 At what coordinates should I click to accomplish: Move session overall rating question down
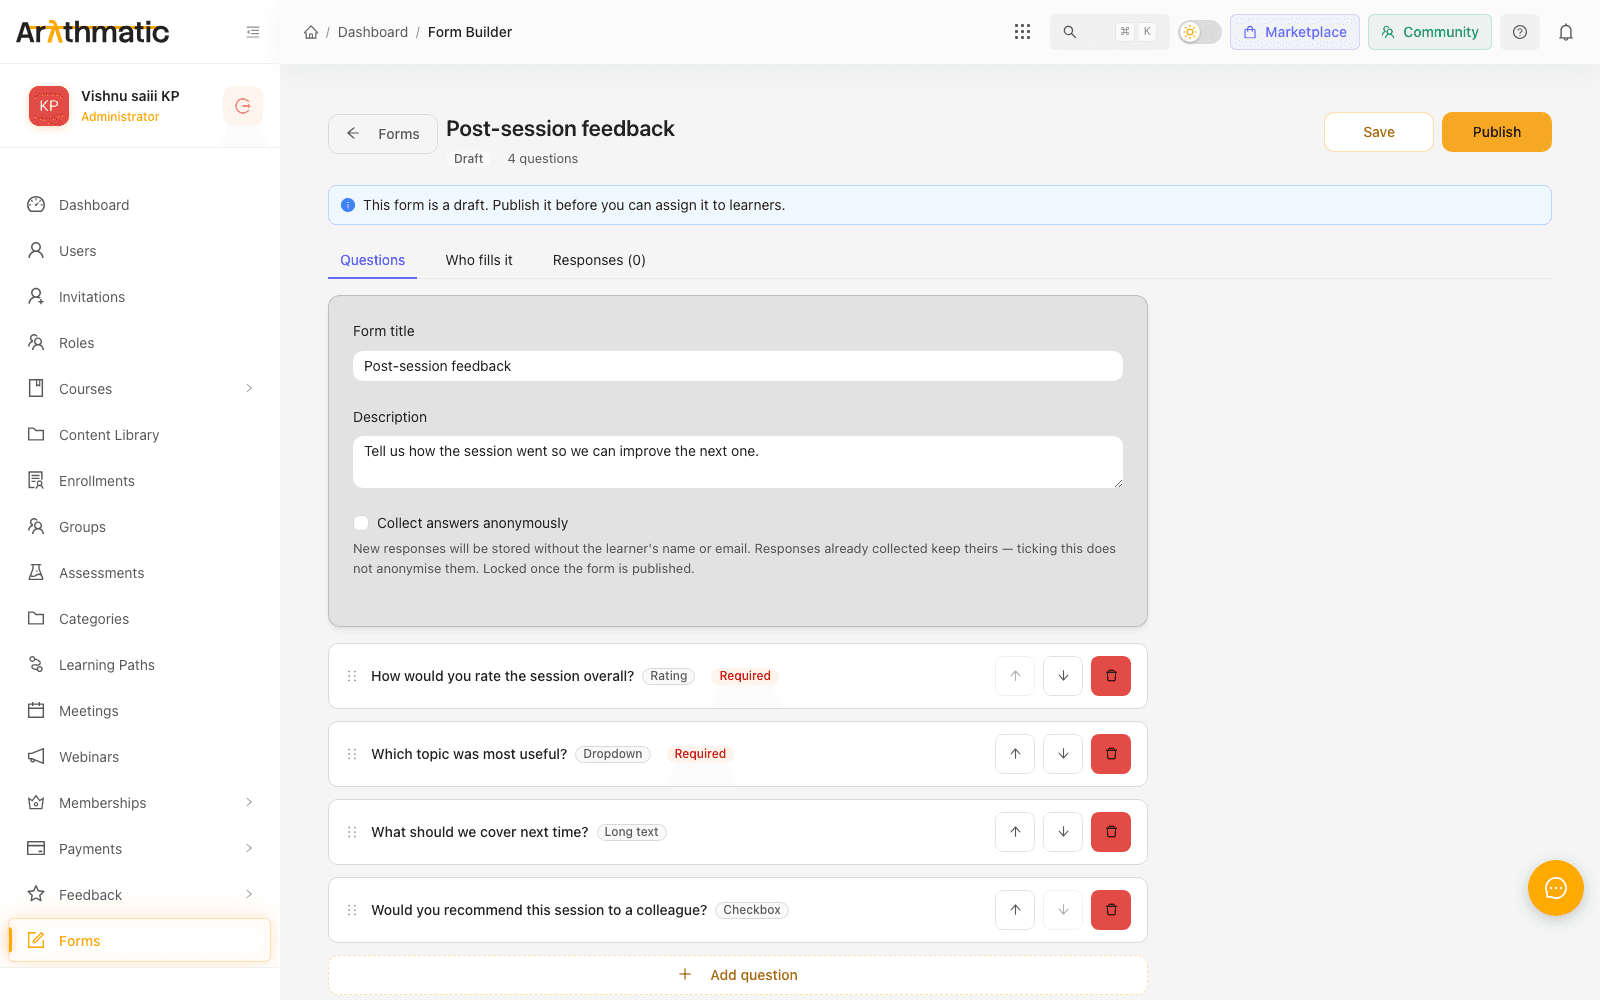click(1063, 676)
